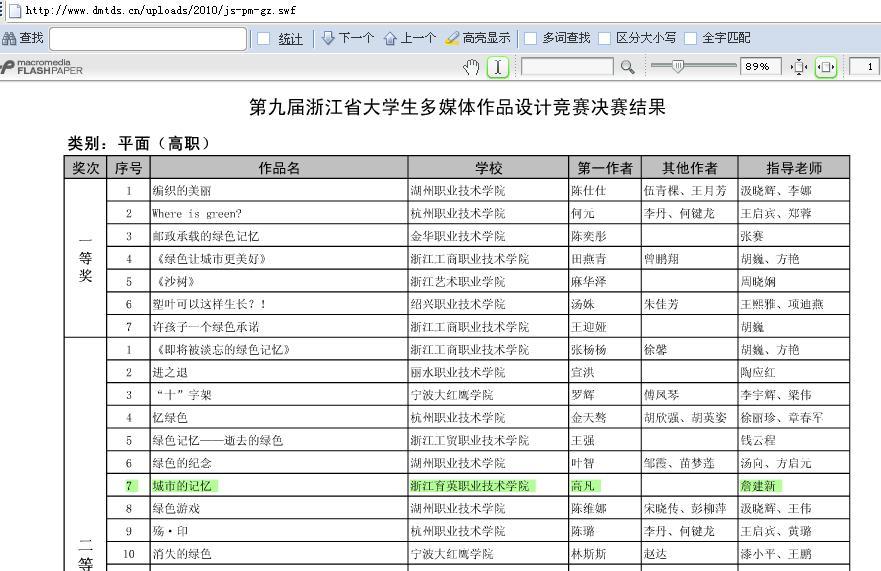Viewport: 881px width, 571px height.
Task: Check the 全字匹配 option
Action: pyautogui.click(x=690, y=38)
